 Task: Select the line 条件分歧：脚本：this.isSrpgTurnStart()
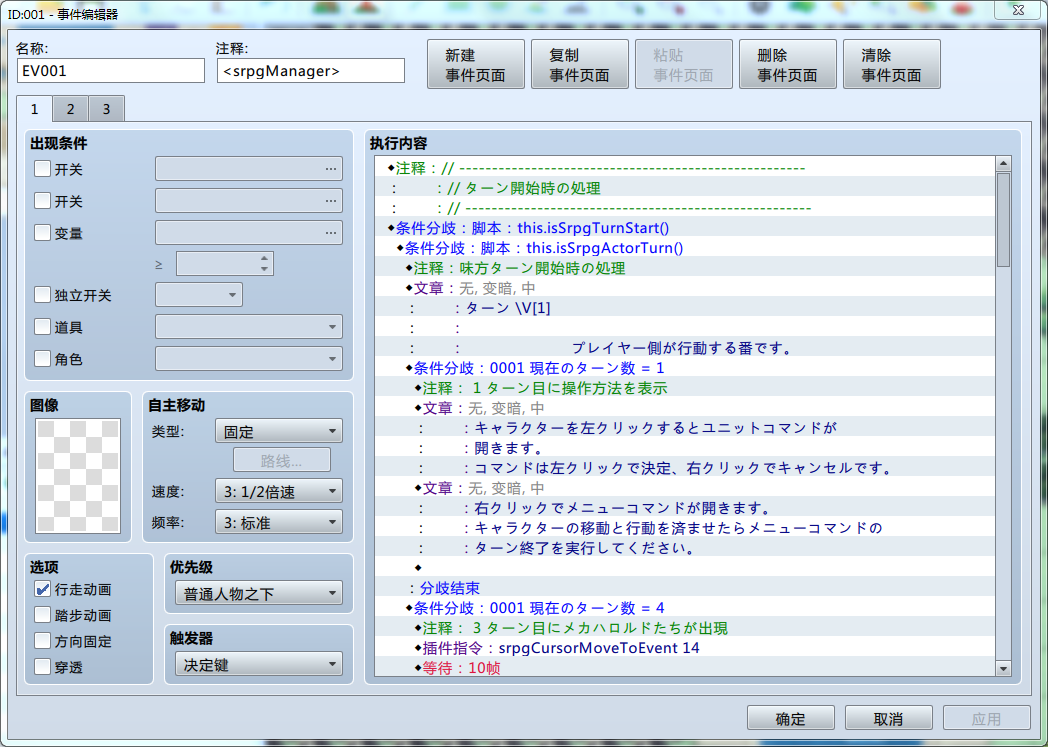tap(685, 228)
